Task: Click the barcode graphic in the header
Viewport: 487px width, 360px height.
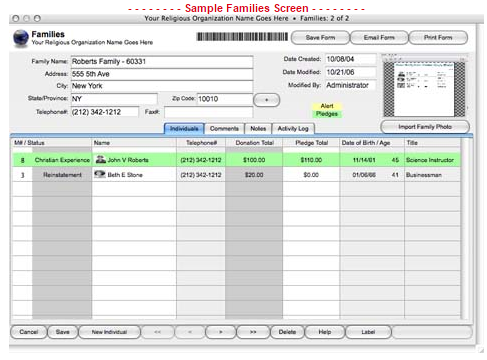Action: coord(242,37)
